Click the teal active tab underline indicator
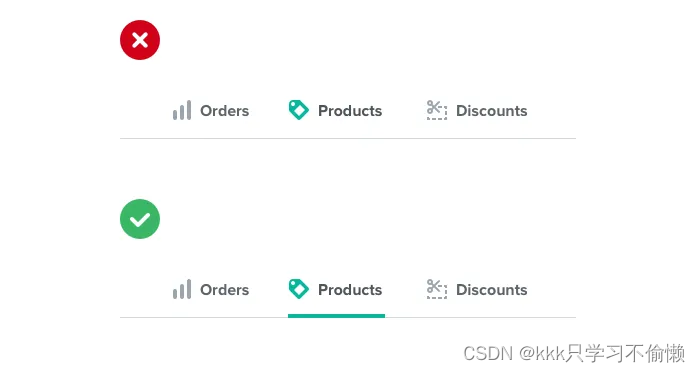The height and width of the screenshot is (372, 700). tap(337, 316)
